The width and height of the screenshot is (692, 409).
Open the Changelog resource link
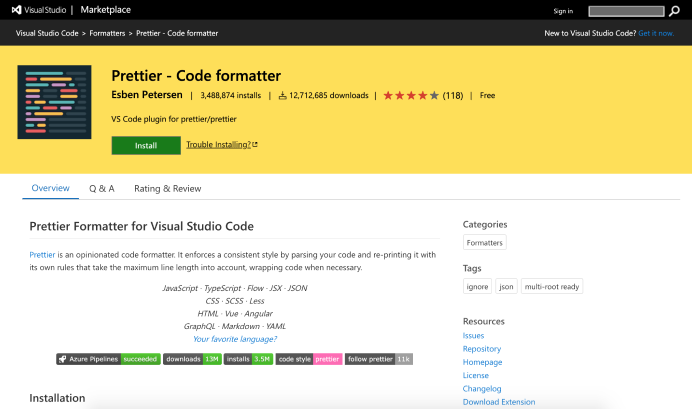click(482, 389)
